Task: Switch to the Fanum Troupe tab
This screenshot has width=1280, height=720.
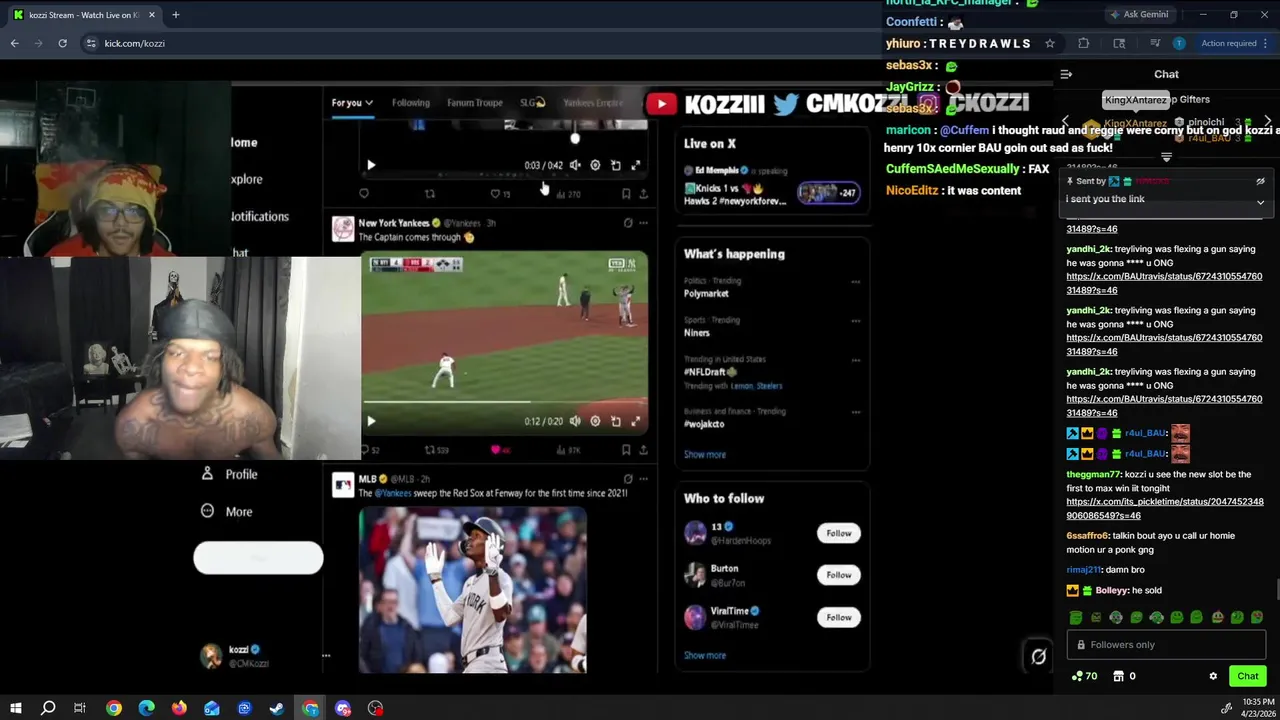Action: tap(475, 102)
